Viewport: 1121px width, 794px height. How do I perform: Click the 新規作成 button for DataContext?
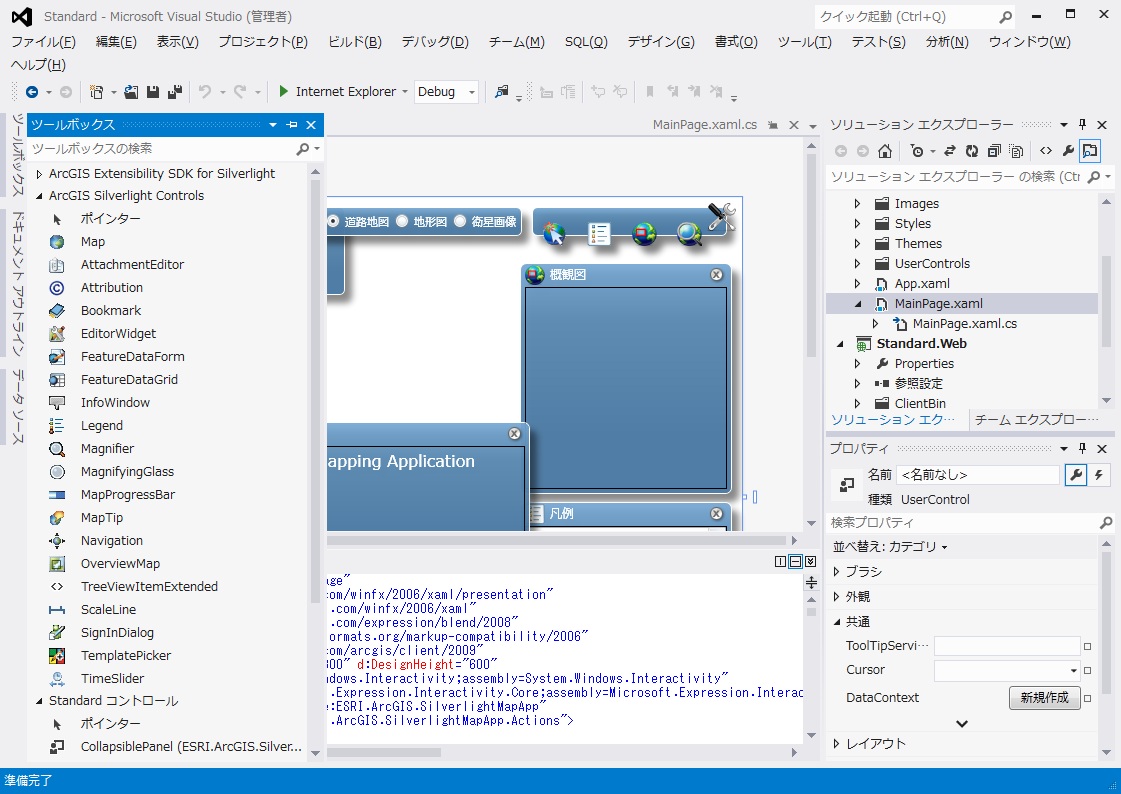pos(1045,698)
